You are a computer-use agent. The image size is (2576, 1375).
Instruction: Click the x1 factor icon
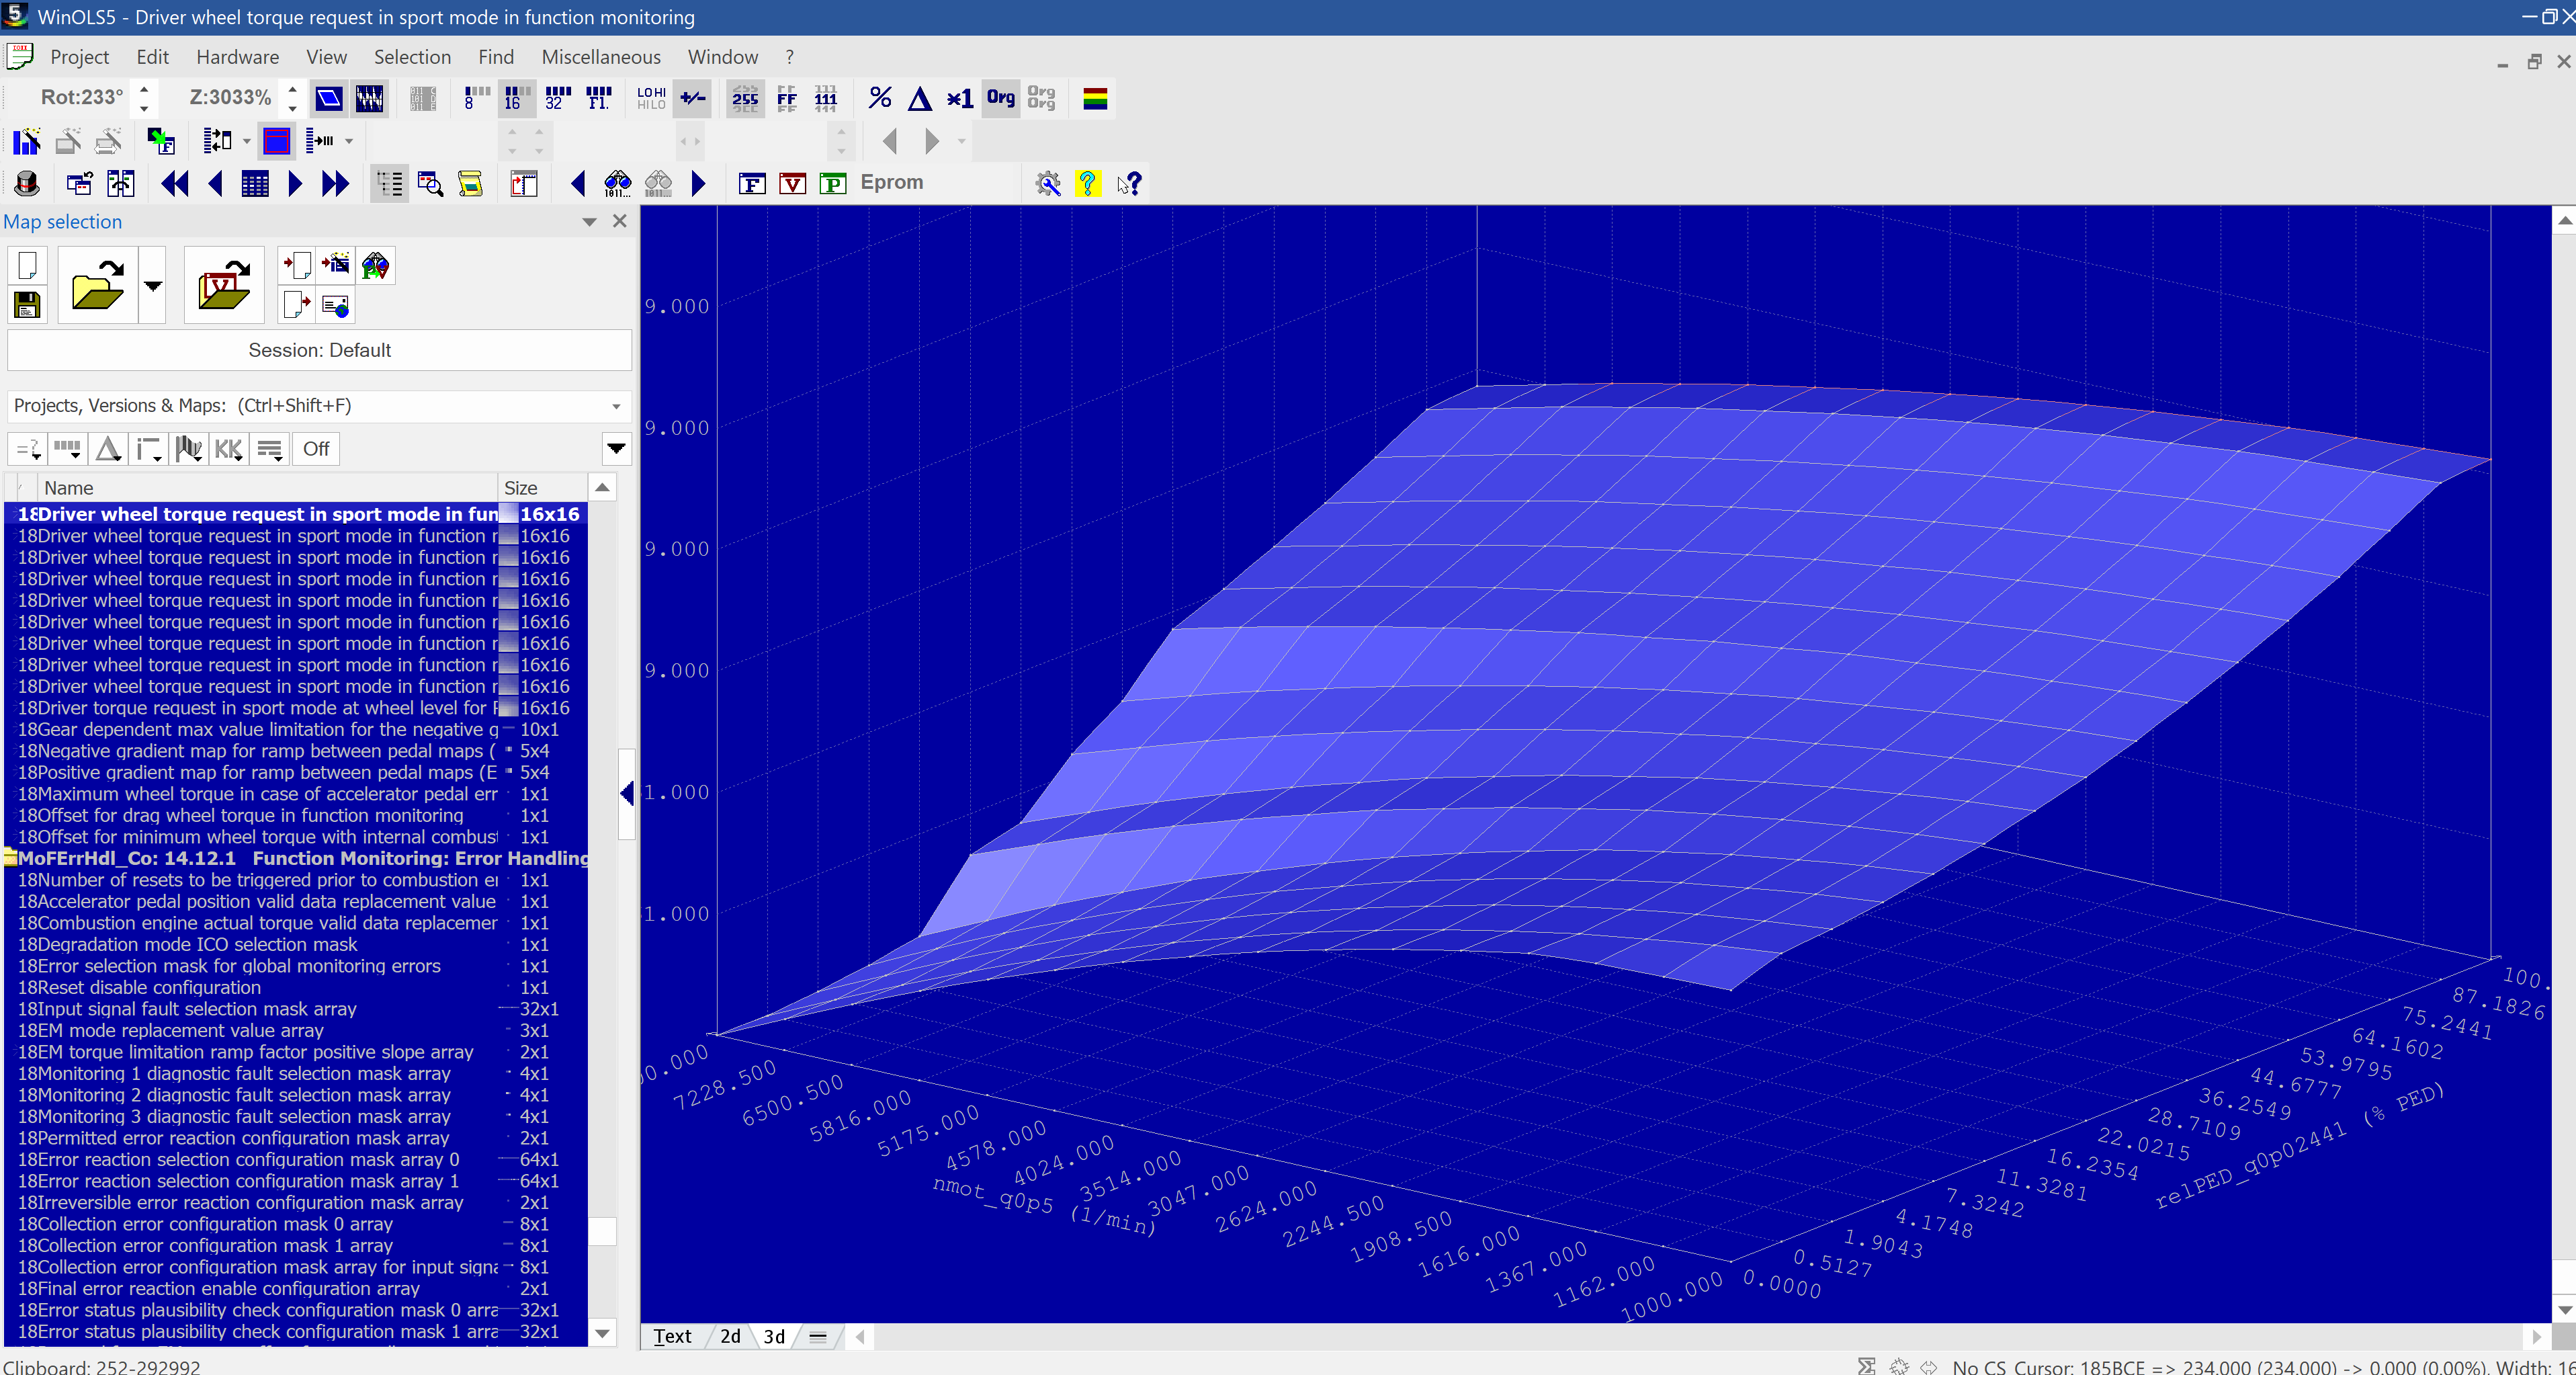pyautogui.click(x=960, y=98)
